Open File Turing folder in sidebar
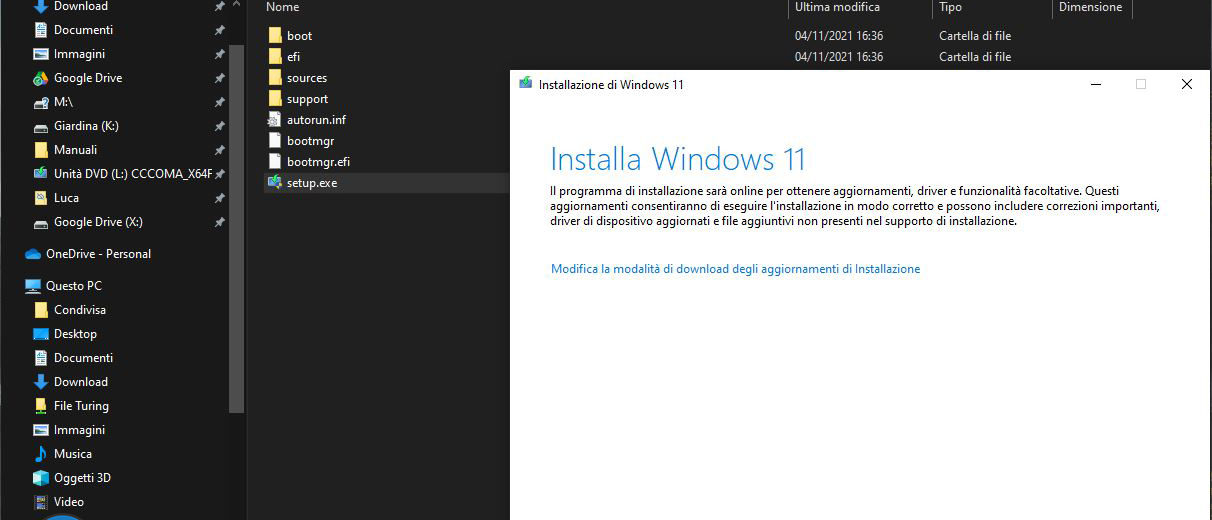This screenshot has height=520, width=1212. point(81,406)
